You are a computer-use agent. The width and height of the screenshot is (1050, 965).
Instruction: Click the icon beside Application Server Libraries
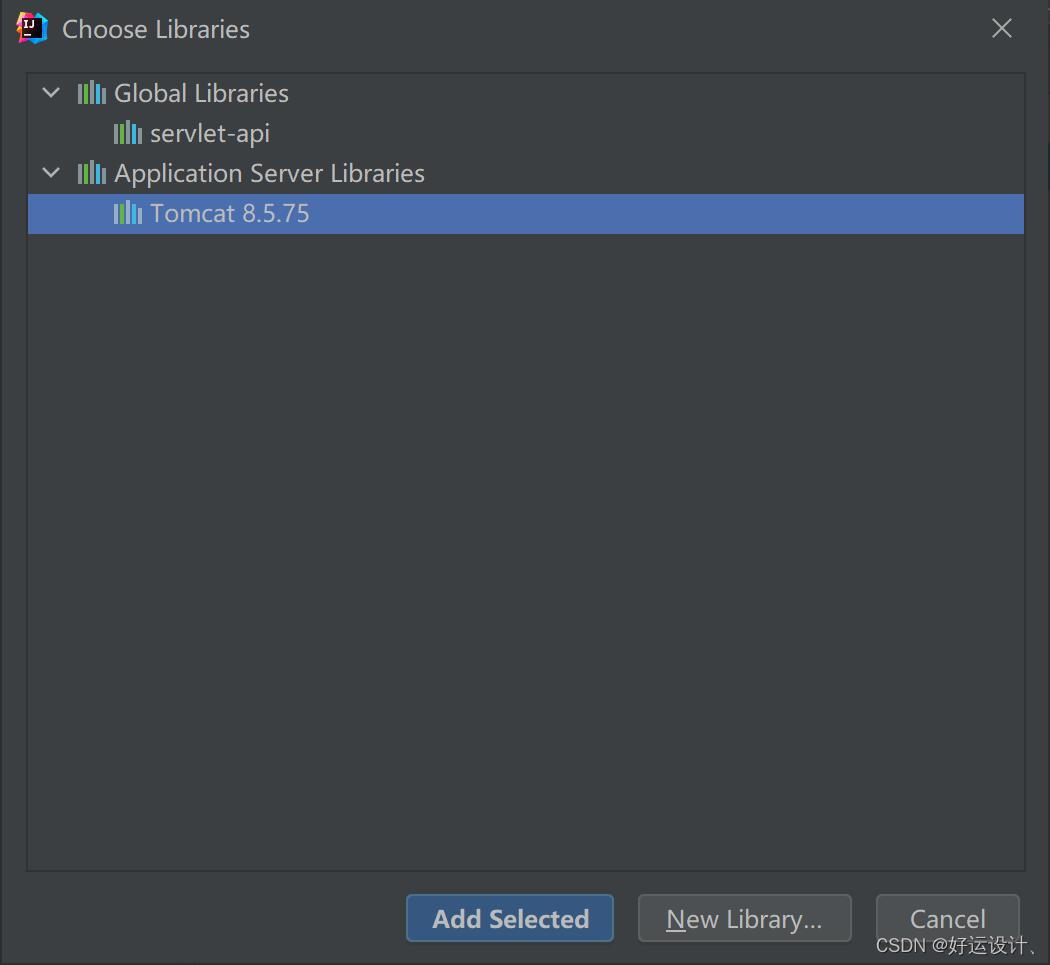tap(90, 173)
